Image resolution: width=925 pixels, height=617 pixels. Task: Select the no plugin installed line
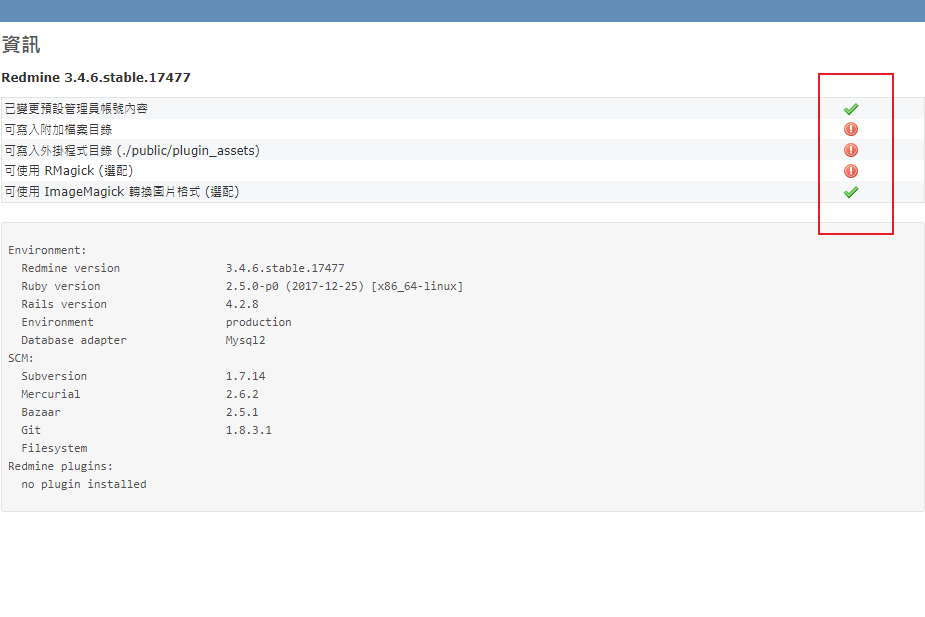click(84, 484)
